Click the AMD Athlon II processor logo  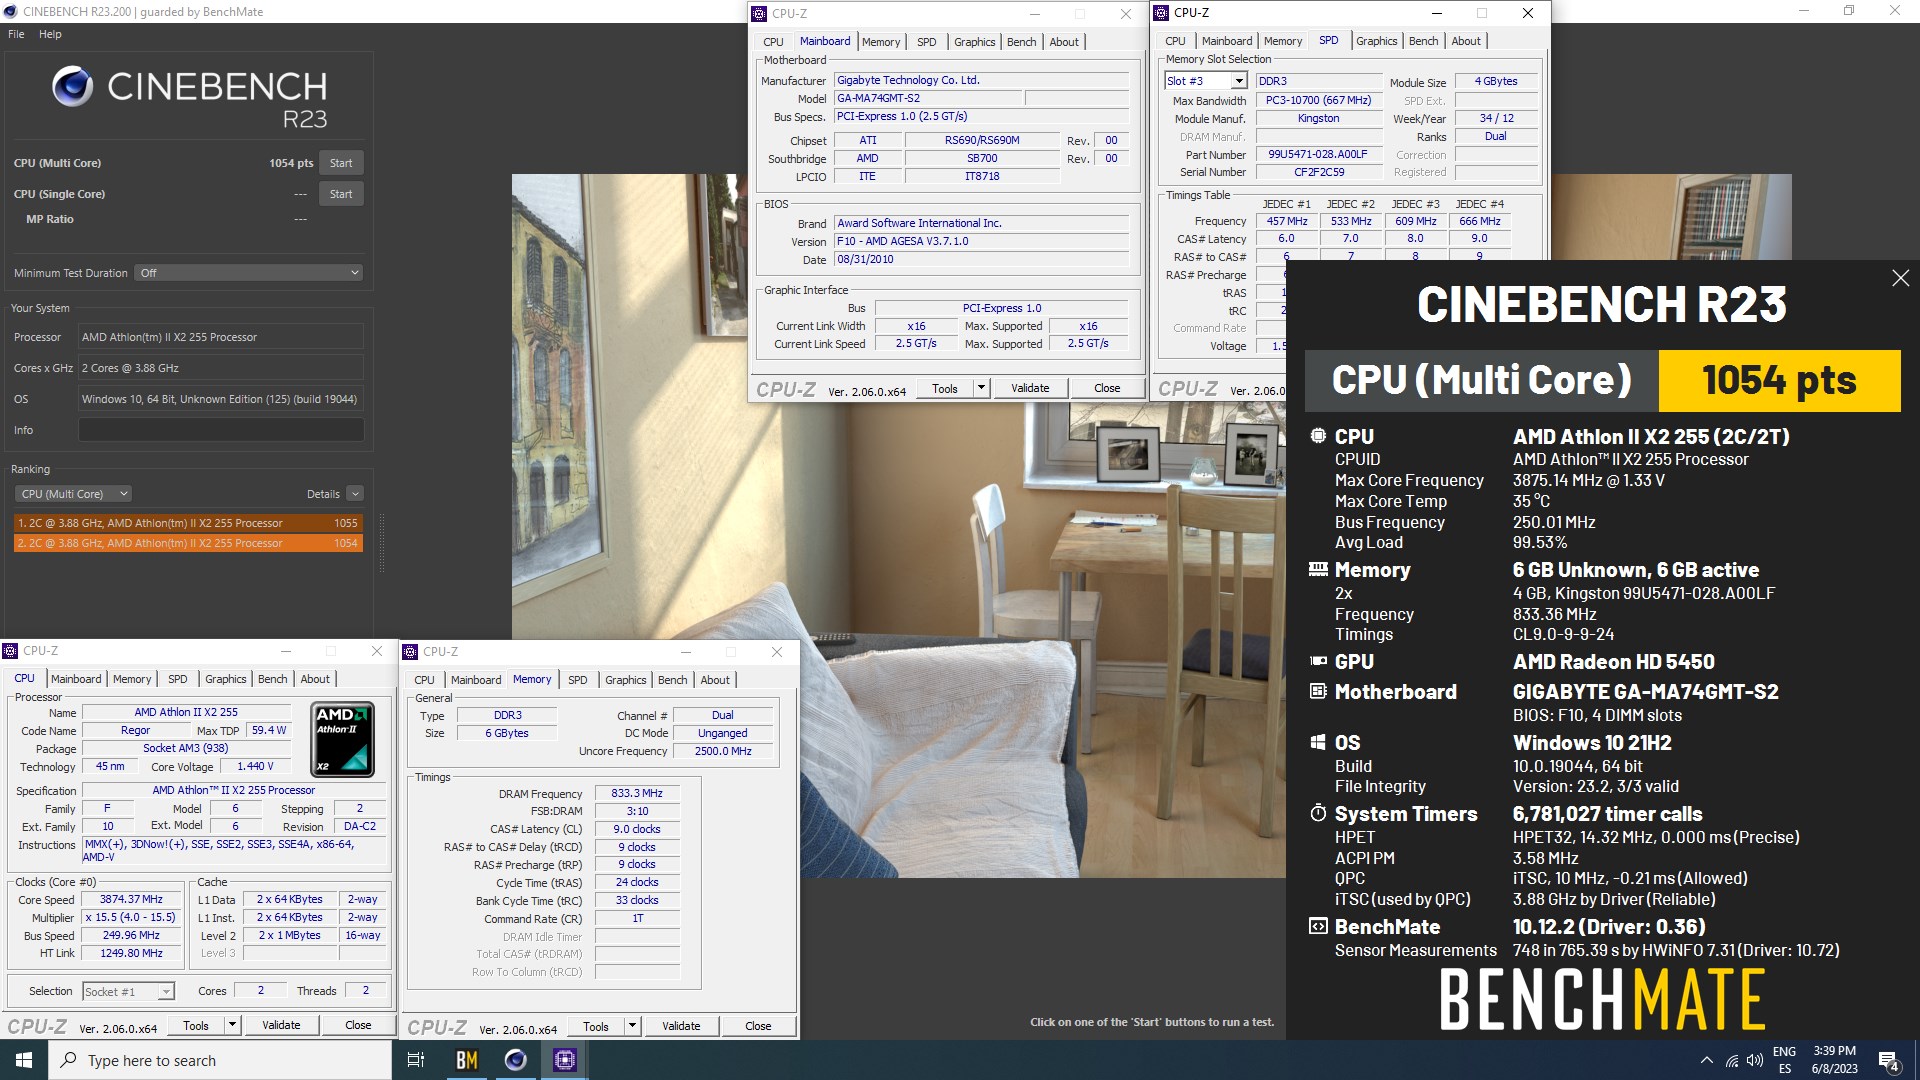[x=343, y=740]
